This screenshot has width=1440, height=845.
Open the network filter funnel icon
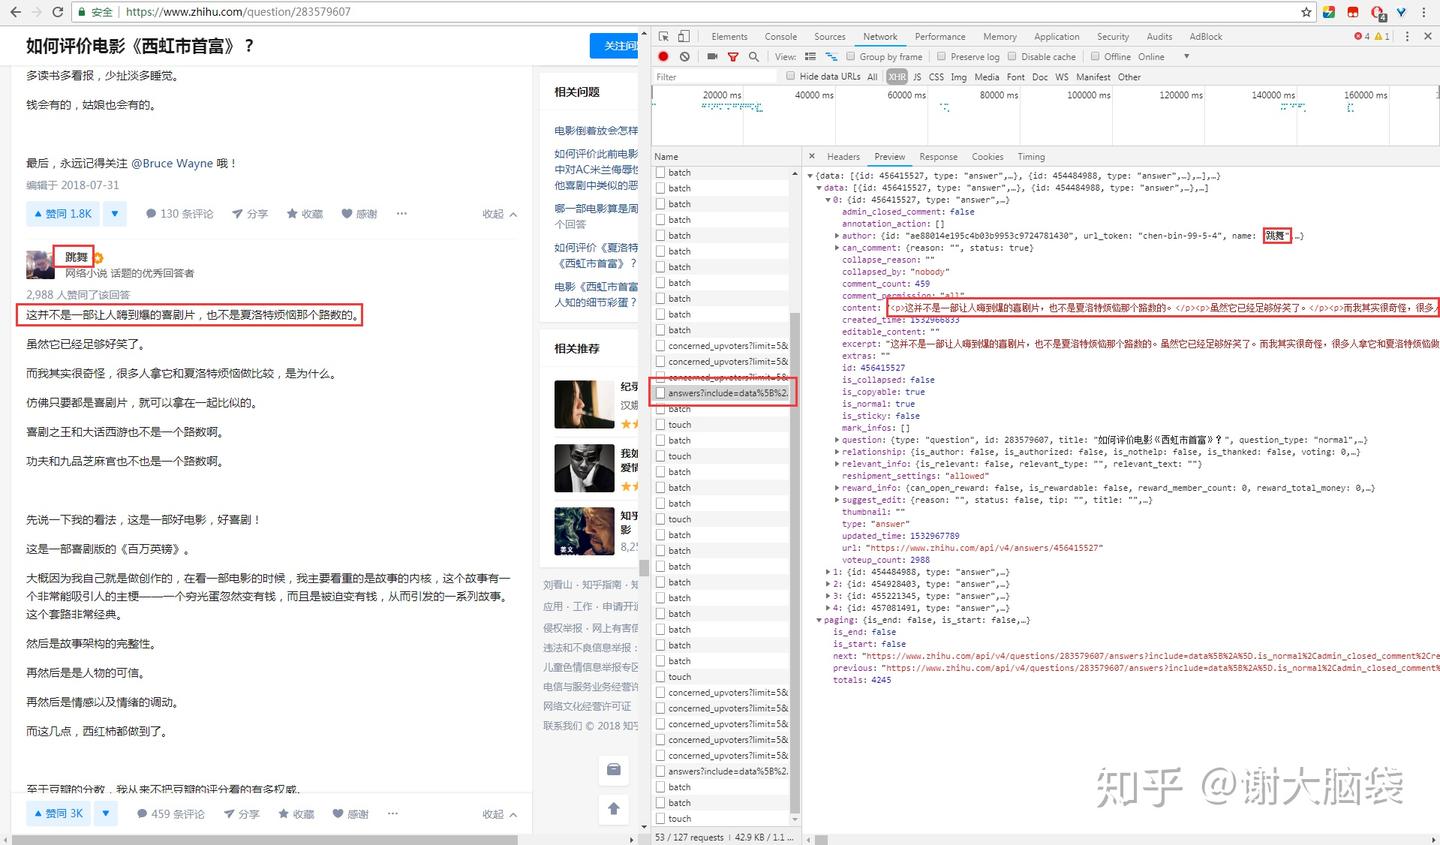coord(735,56)
